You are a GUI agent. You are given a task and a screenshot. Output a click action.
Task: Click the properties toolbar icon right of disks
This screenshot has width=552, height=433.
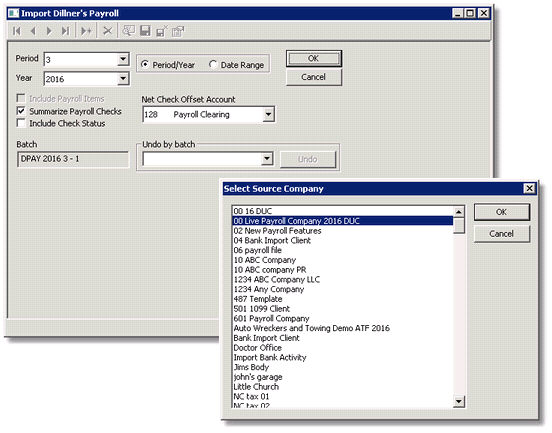(178, 31)
